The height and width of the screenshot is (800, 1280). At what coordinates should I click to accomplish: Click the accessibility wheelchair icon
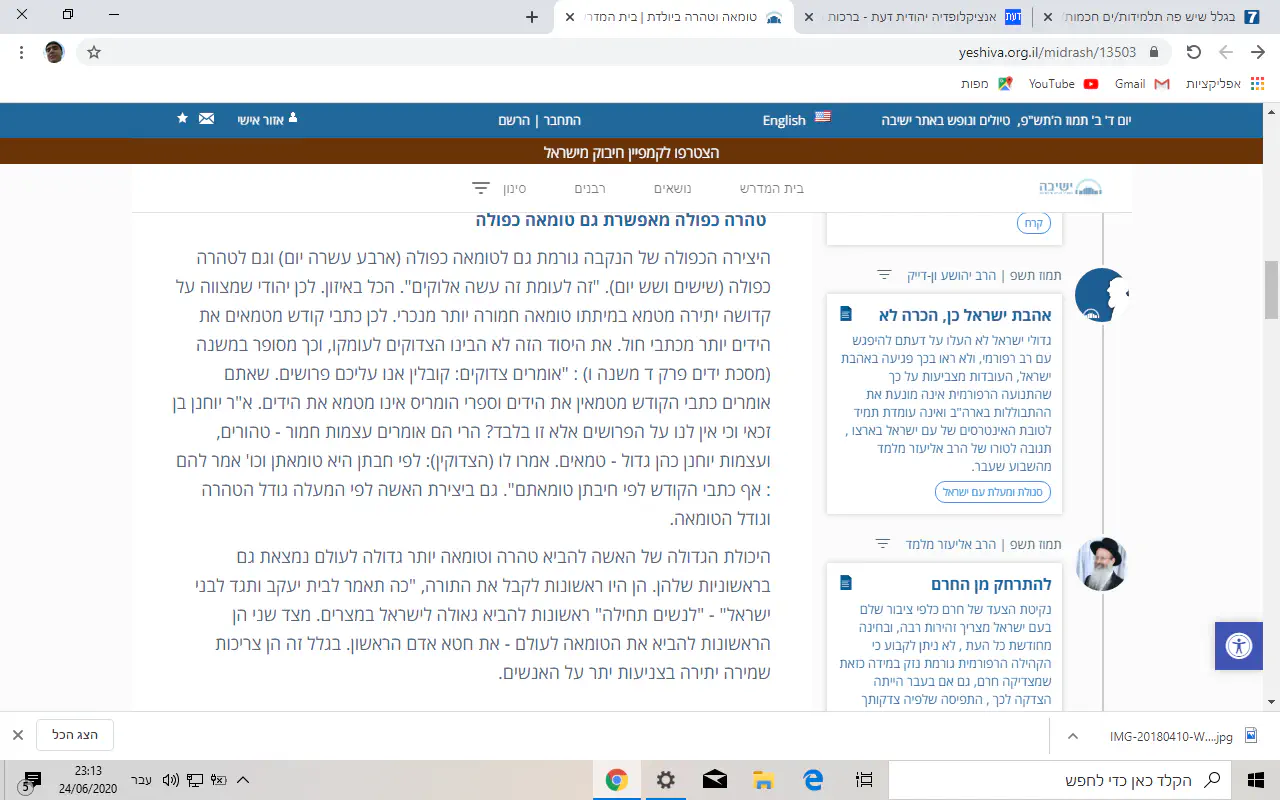(x=1239, y=646)
